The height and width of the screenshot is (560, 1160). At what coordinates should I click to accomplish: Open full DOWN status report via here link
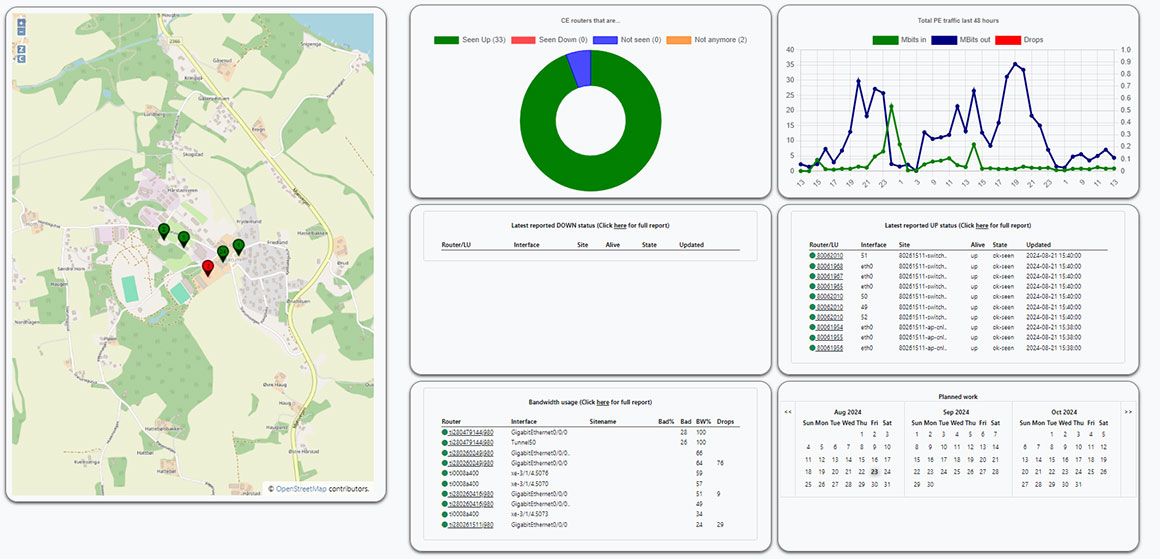[619, 225]
